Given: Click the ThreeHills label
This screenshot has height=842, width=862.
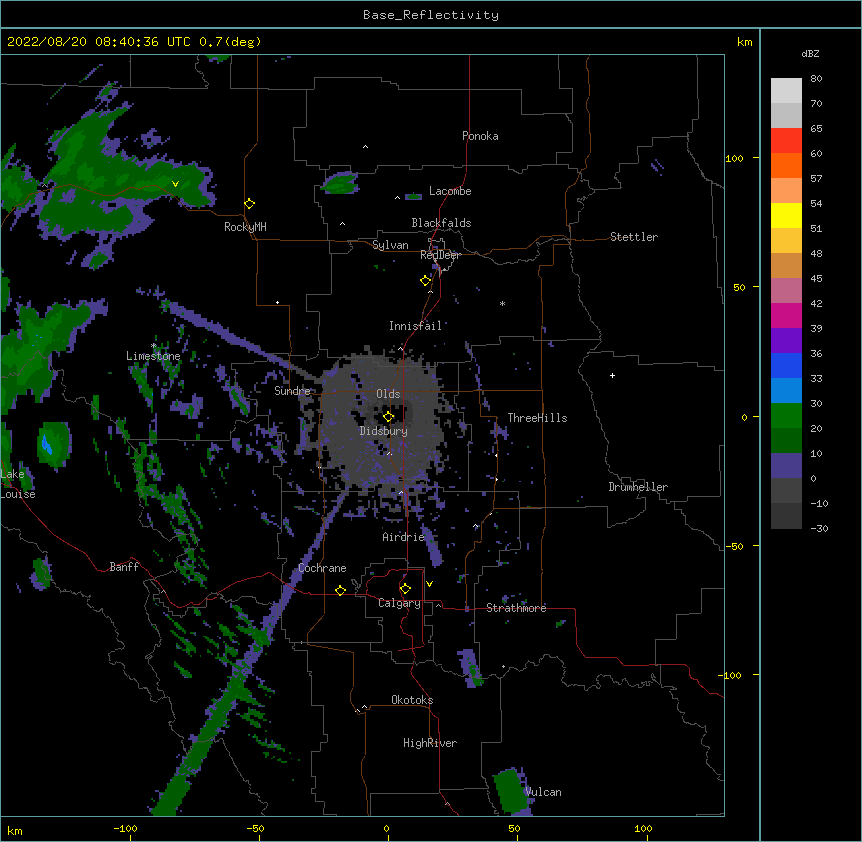Looking at the screenshot, I should click(537, 418).
